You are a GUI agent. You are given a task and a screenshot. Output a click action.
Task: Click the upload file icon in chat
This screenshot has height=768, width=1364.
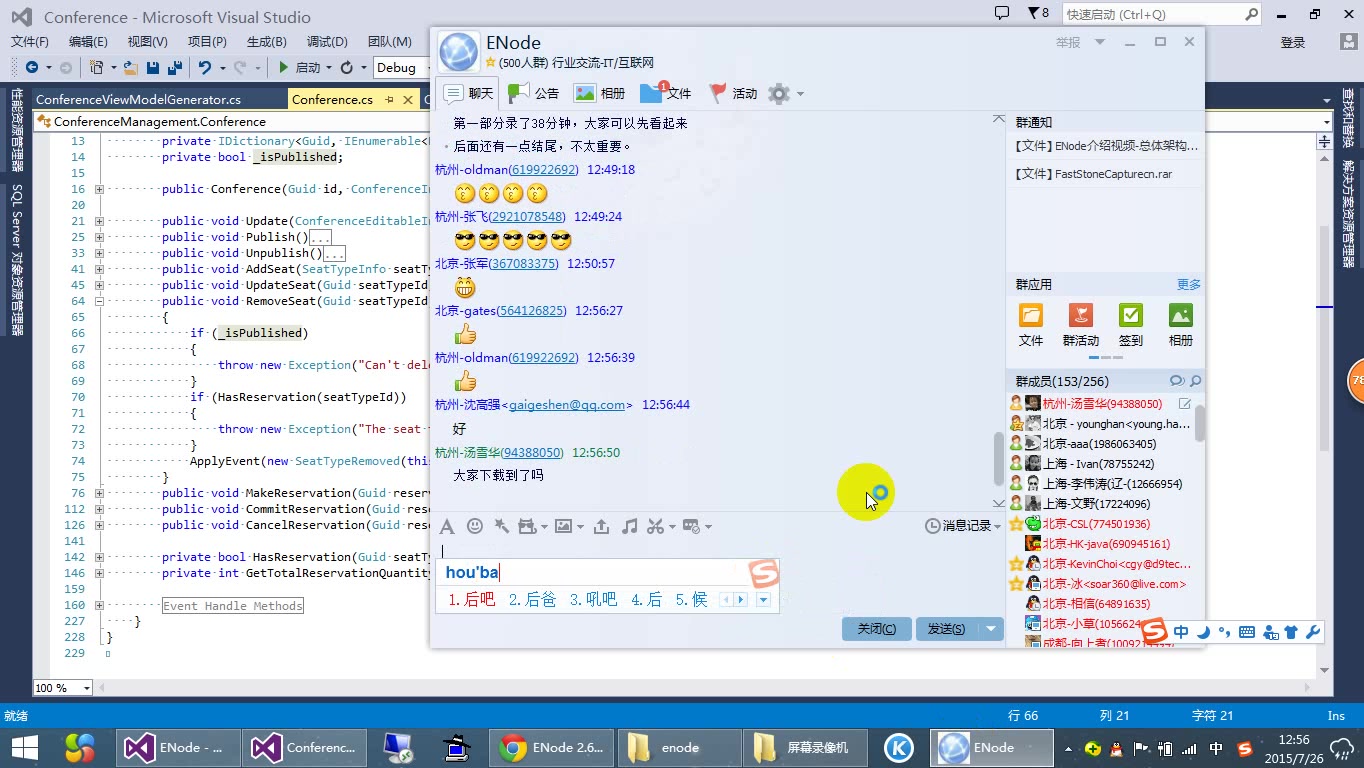click(601, 526)
